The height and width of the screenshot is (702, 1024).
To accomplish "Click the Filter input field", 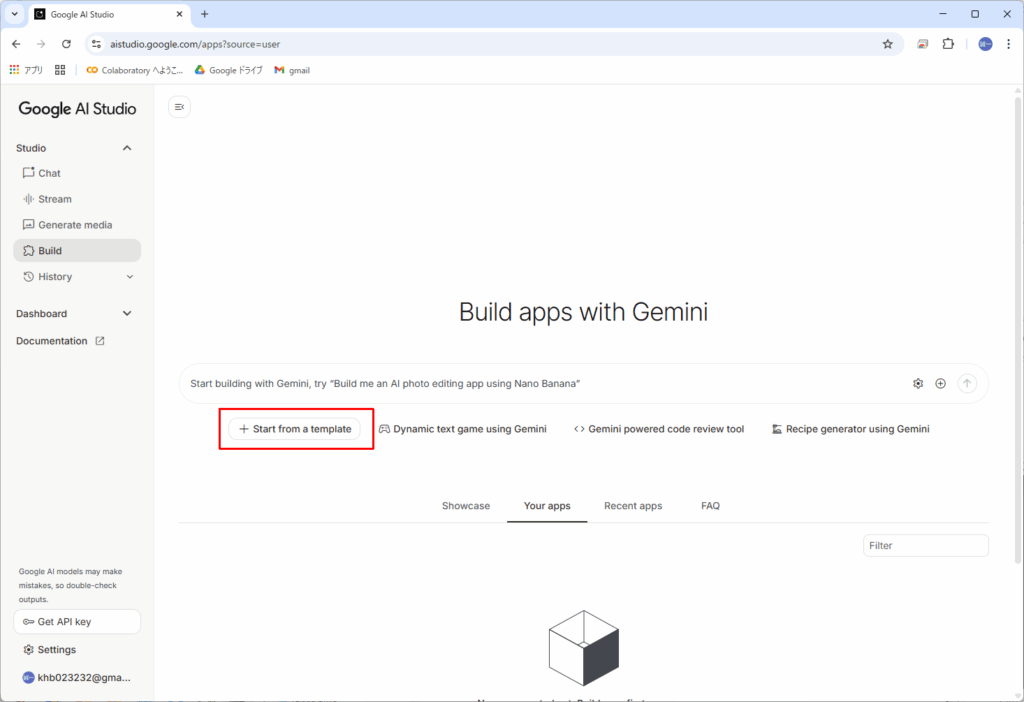I will (x=926, y=546).
